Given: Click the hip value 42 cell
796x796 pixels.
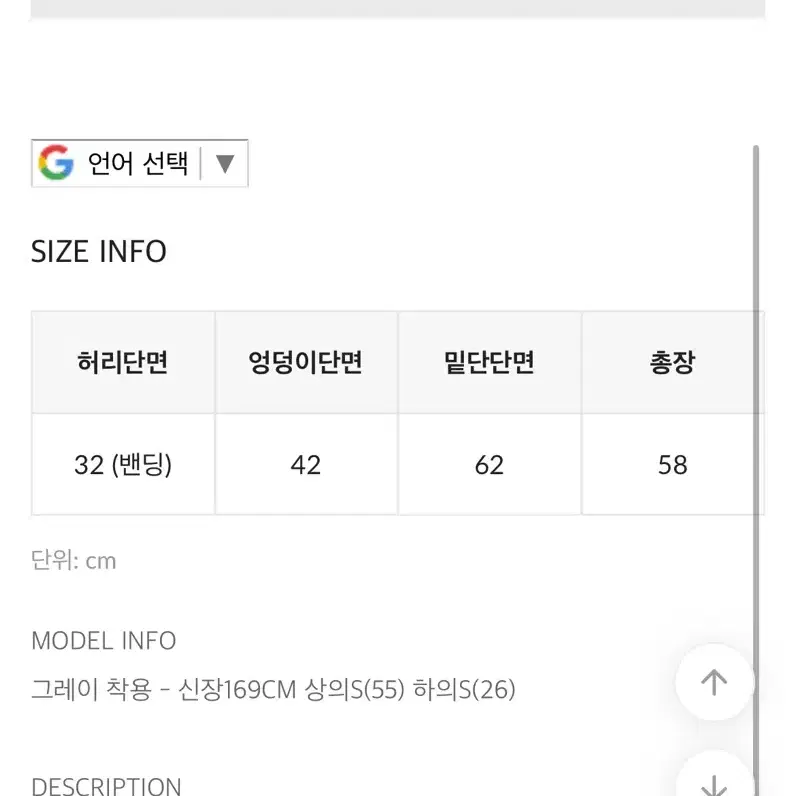Looking at the screenshot, I should (x=306, y=465).
